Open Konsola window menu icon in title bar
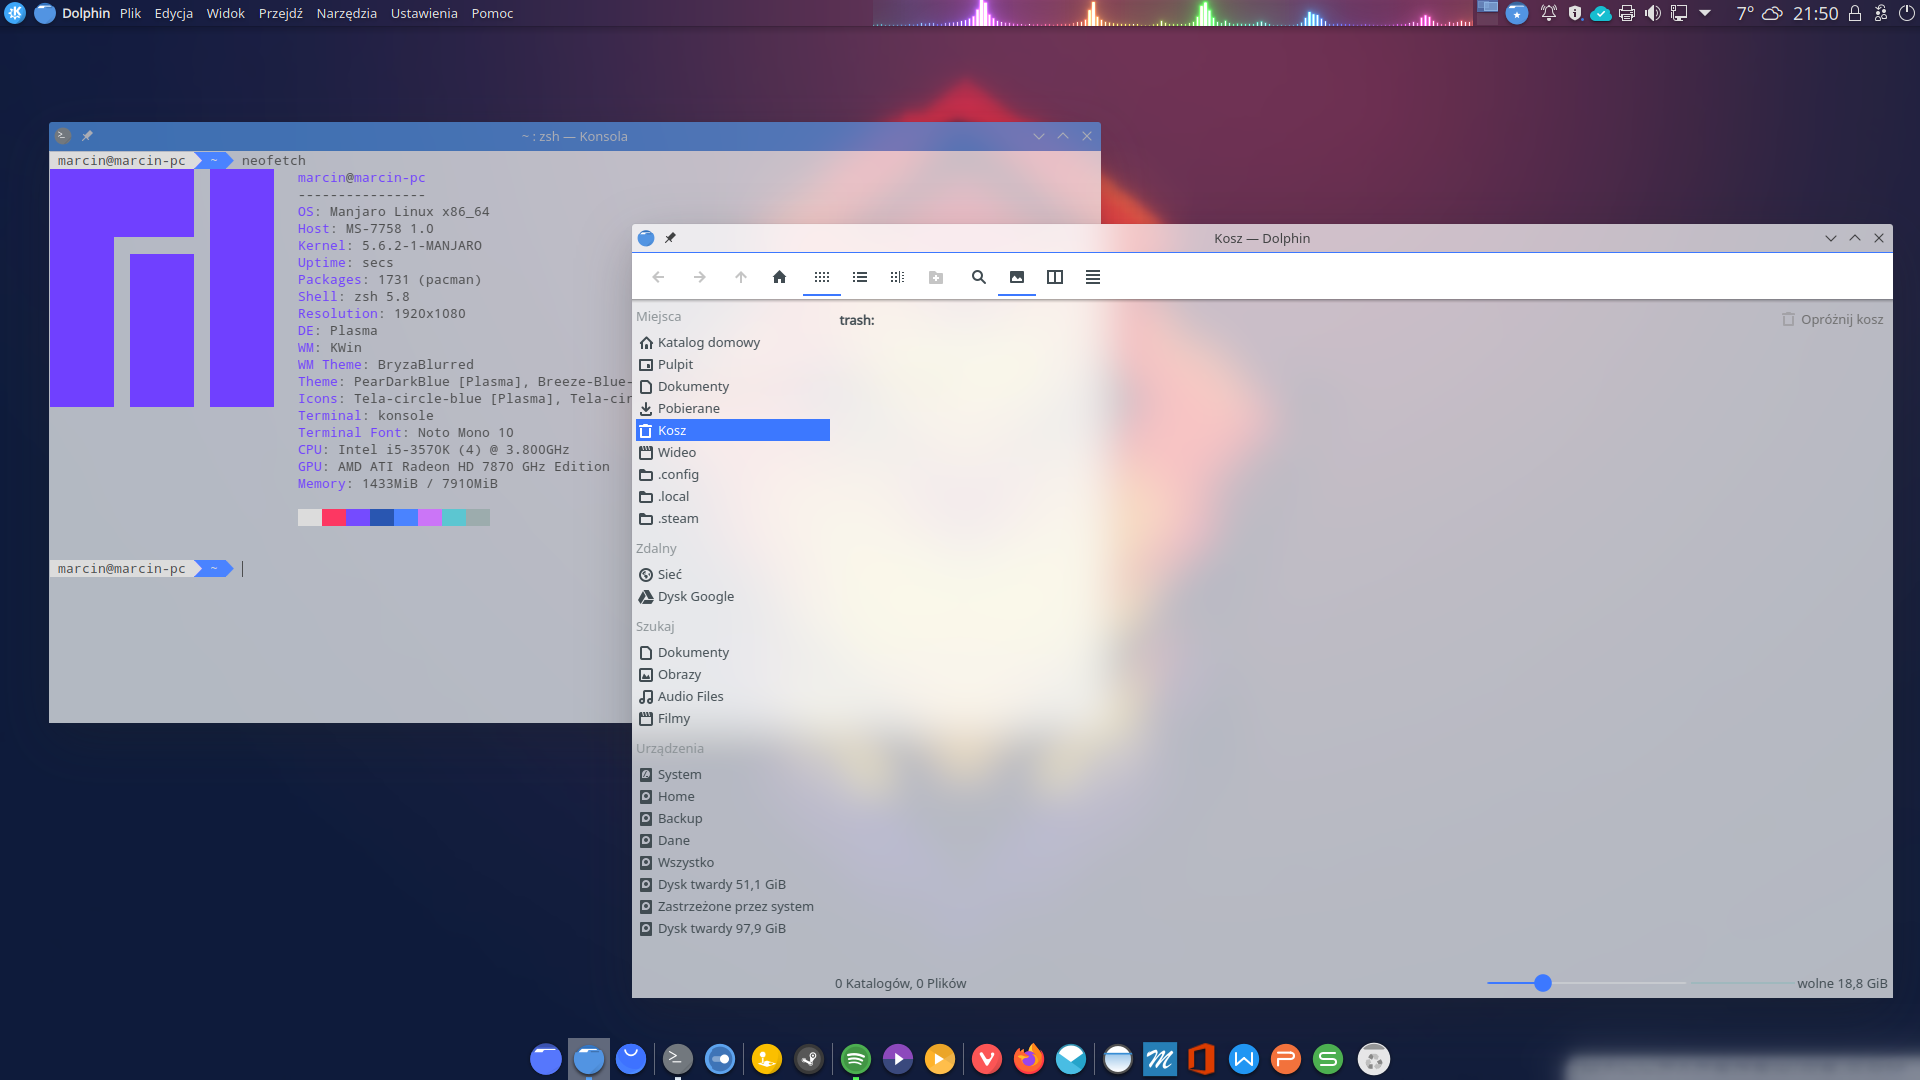Viewport: 1920px width, 1080px height. point(63,136)
